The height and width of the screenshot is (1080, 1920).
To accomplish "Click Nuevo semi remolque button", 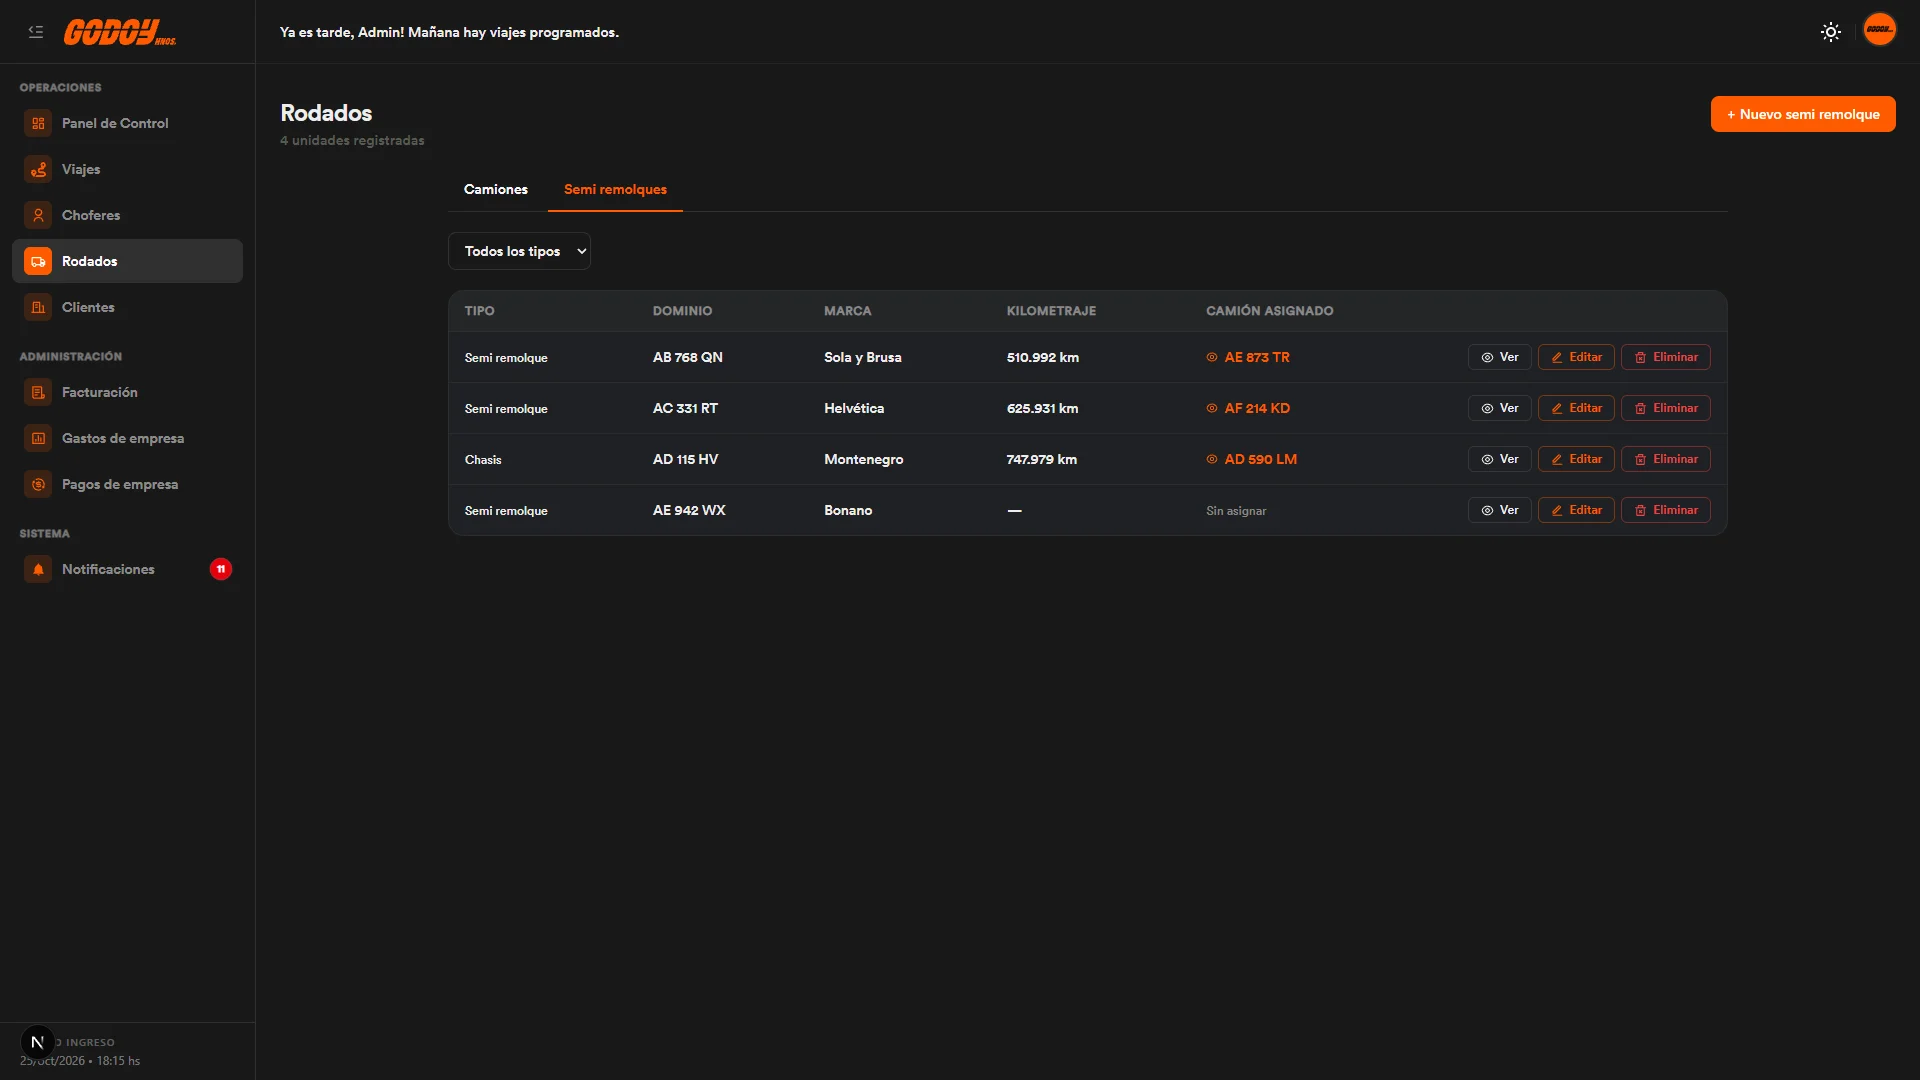I will 1803,114.
